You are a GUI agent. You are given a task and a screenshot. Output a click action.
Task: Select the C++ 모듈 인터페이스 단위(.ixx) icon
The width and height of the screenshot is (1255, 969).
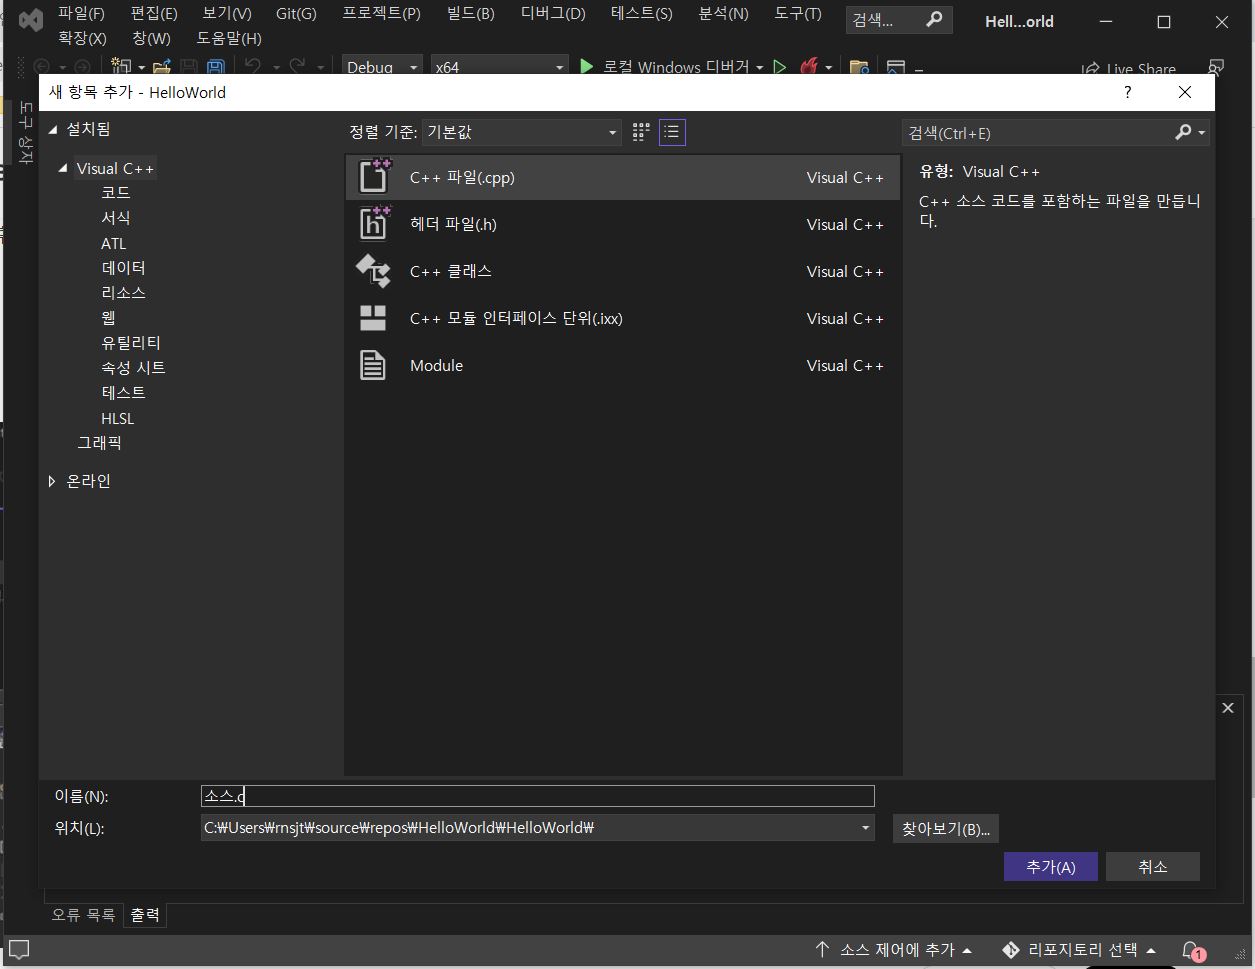click(373, 318)
